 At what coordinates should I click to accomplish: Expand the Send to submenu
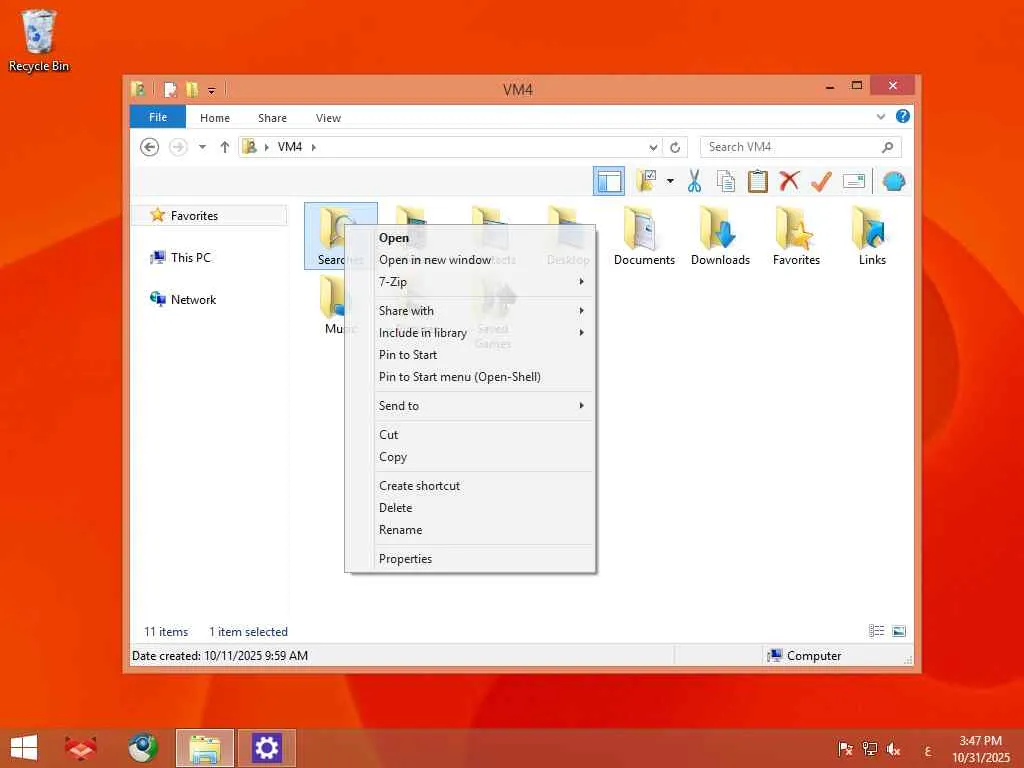(x=470, y=406)
